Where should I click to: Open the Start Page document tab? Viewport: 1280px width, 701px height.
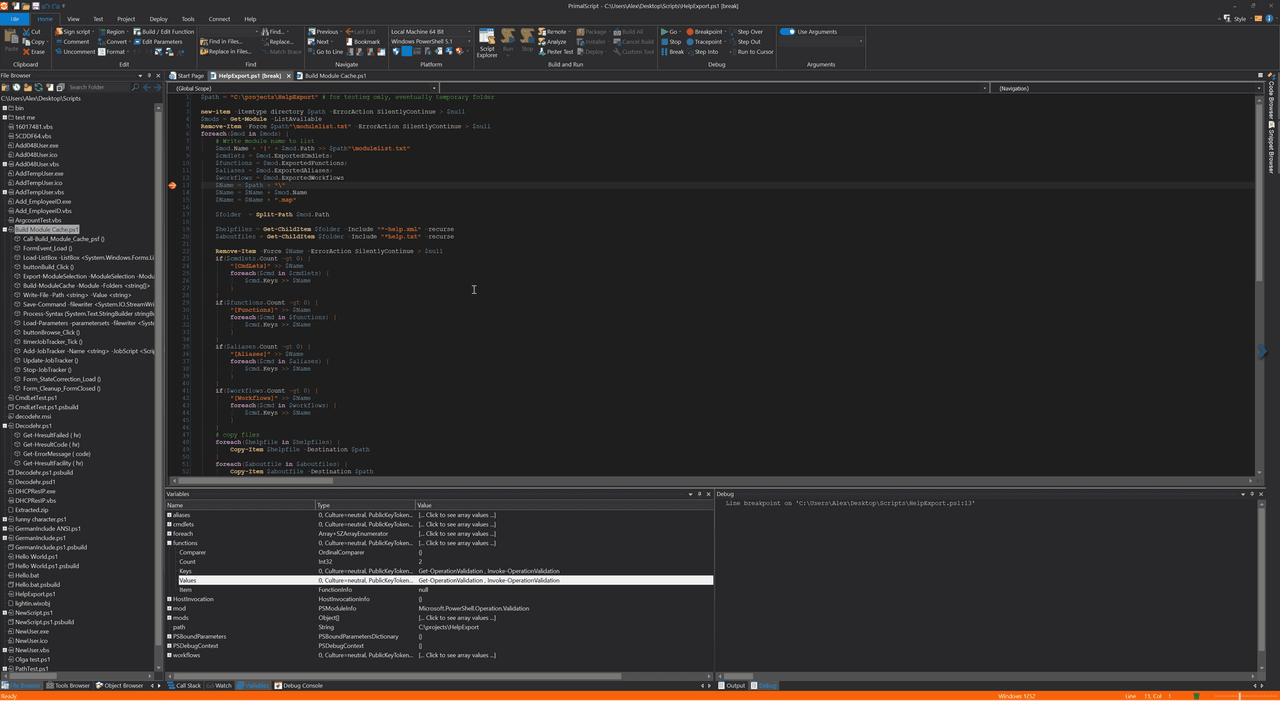tap(187, 76)
